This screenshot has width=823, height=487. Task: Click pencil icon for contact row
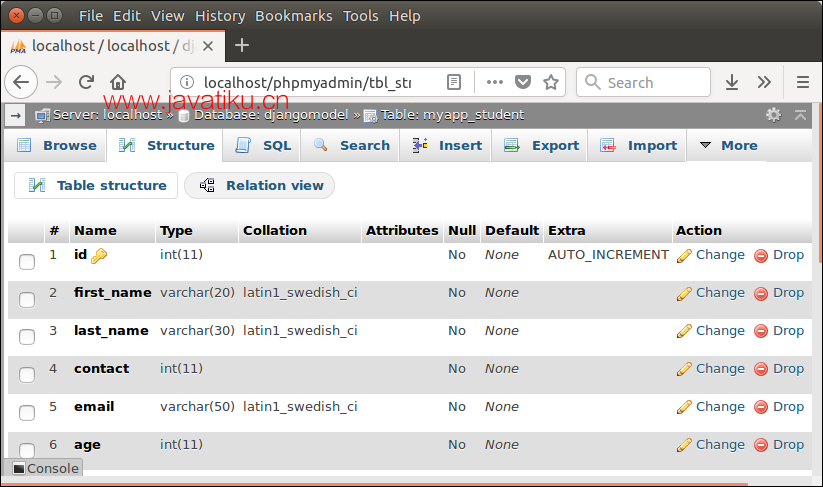coord(684,369)
